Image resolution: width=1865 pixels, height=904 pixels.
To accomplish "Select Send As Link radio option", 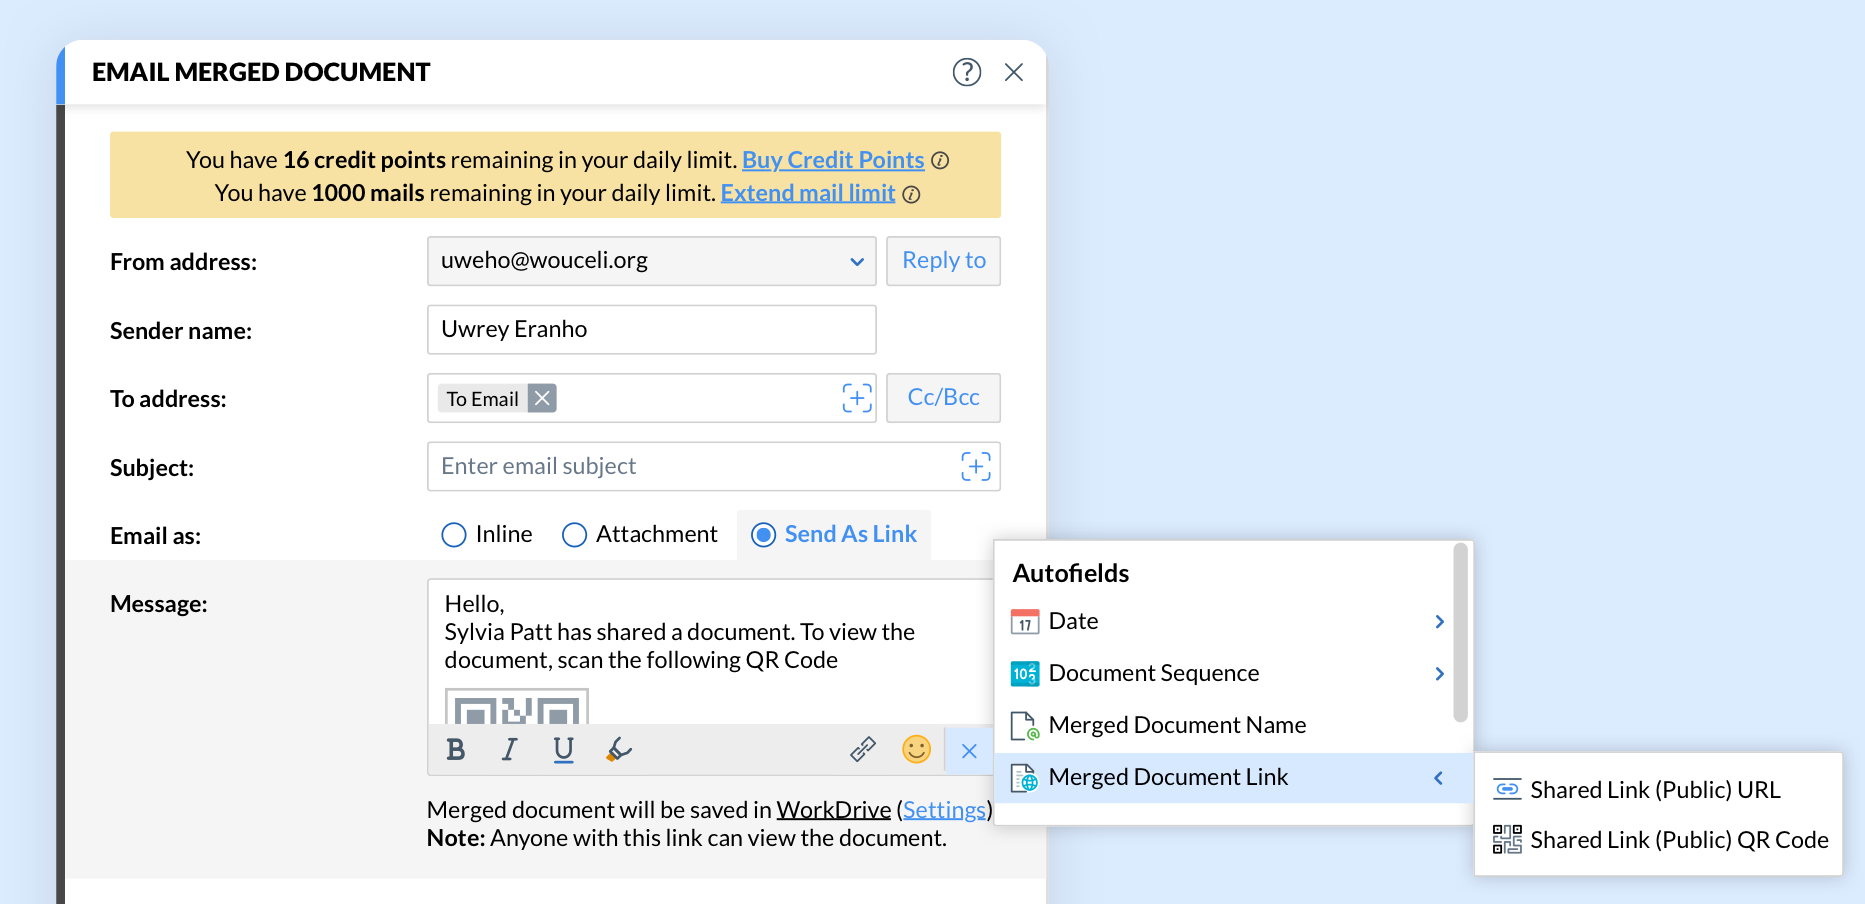I will coord(763,535).
